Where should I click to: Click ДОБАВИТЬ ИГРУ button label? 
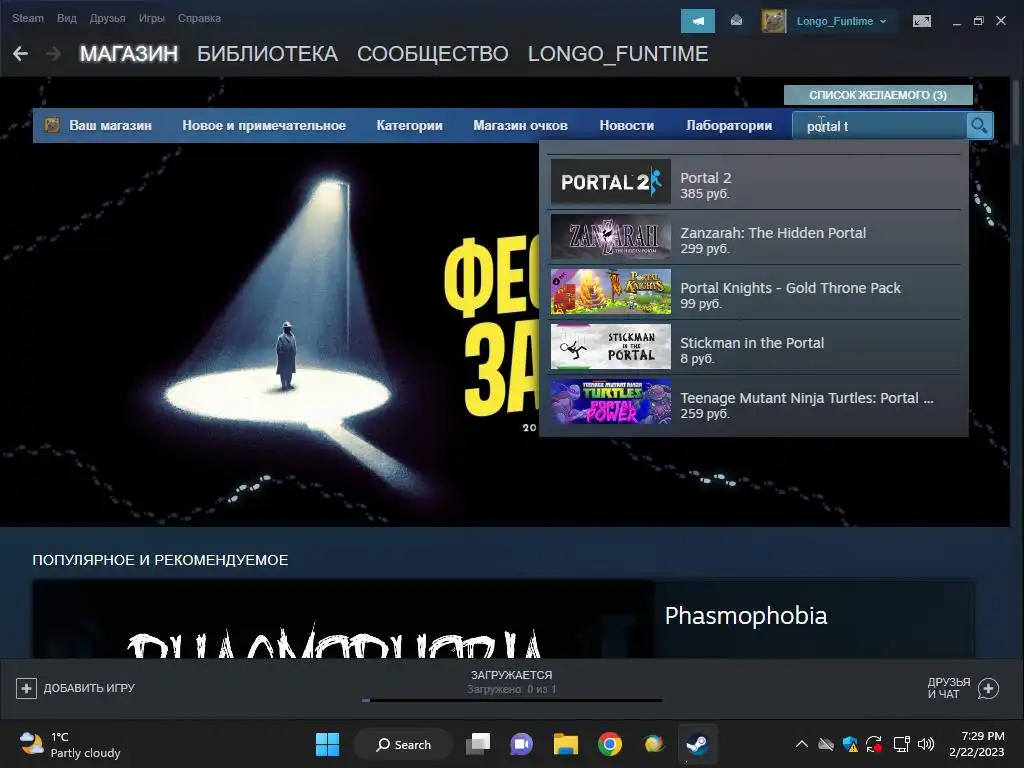click(x=89, y=688)
